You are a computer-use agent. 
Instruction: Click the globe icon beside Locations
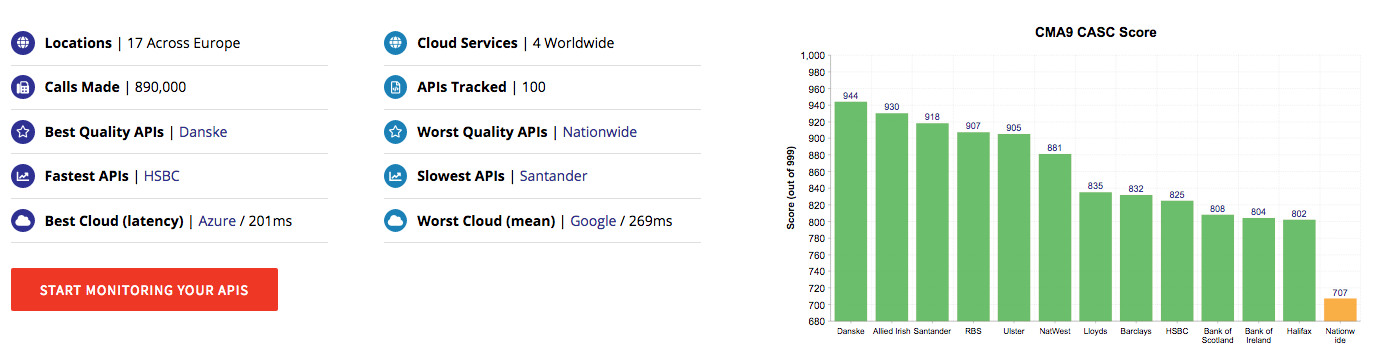(x=23, y=43)
